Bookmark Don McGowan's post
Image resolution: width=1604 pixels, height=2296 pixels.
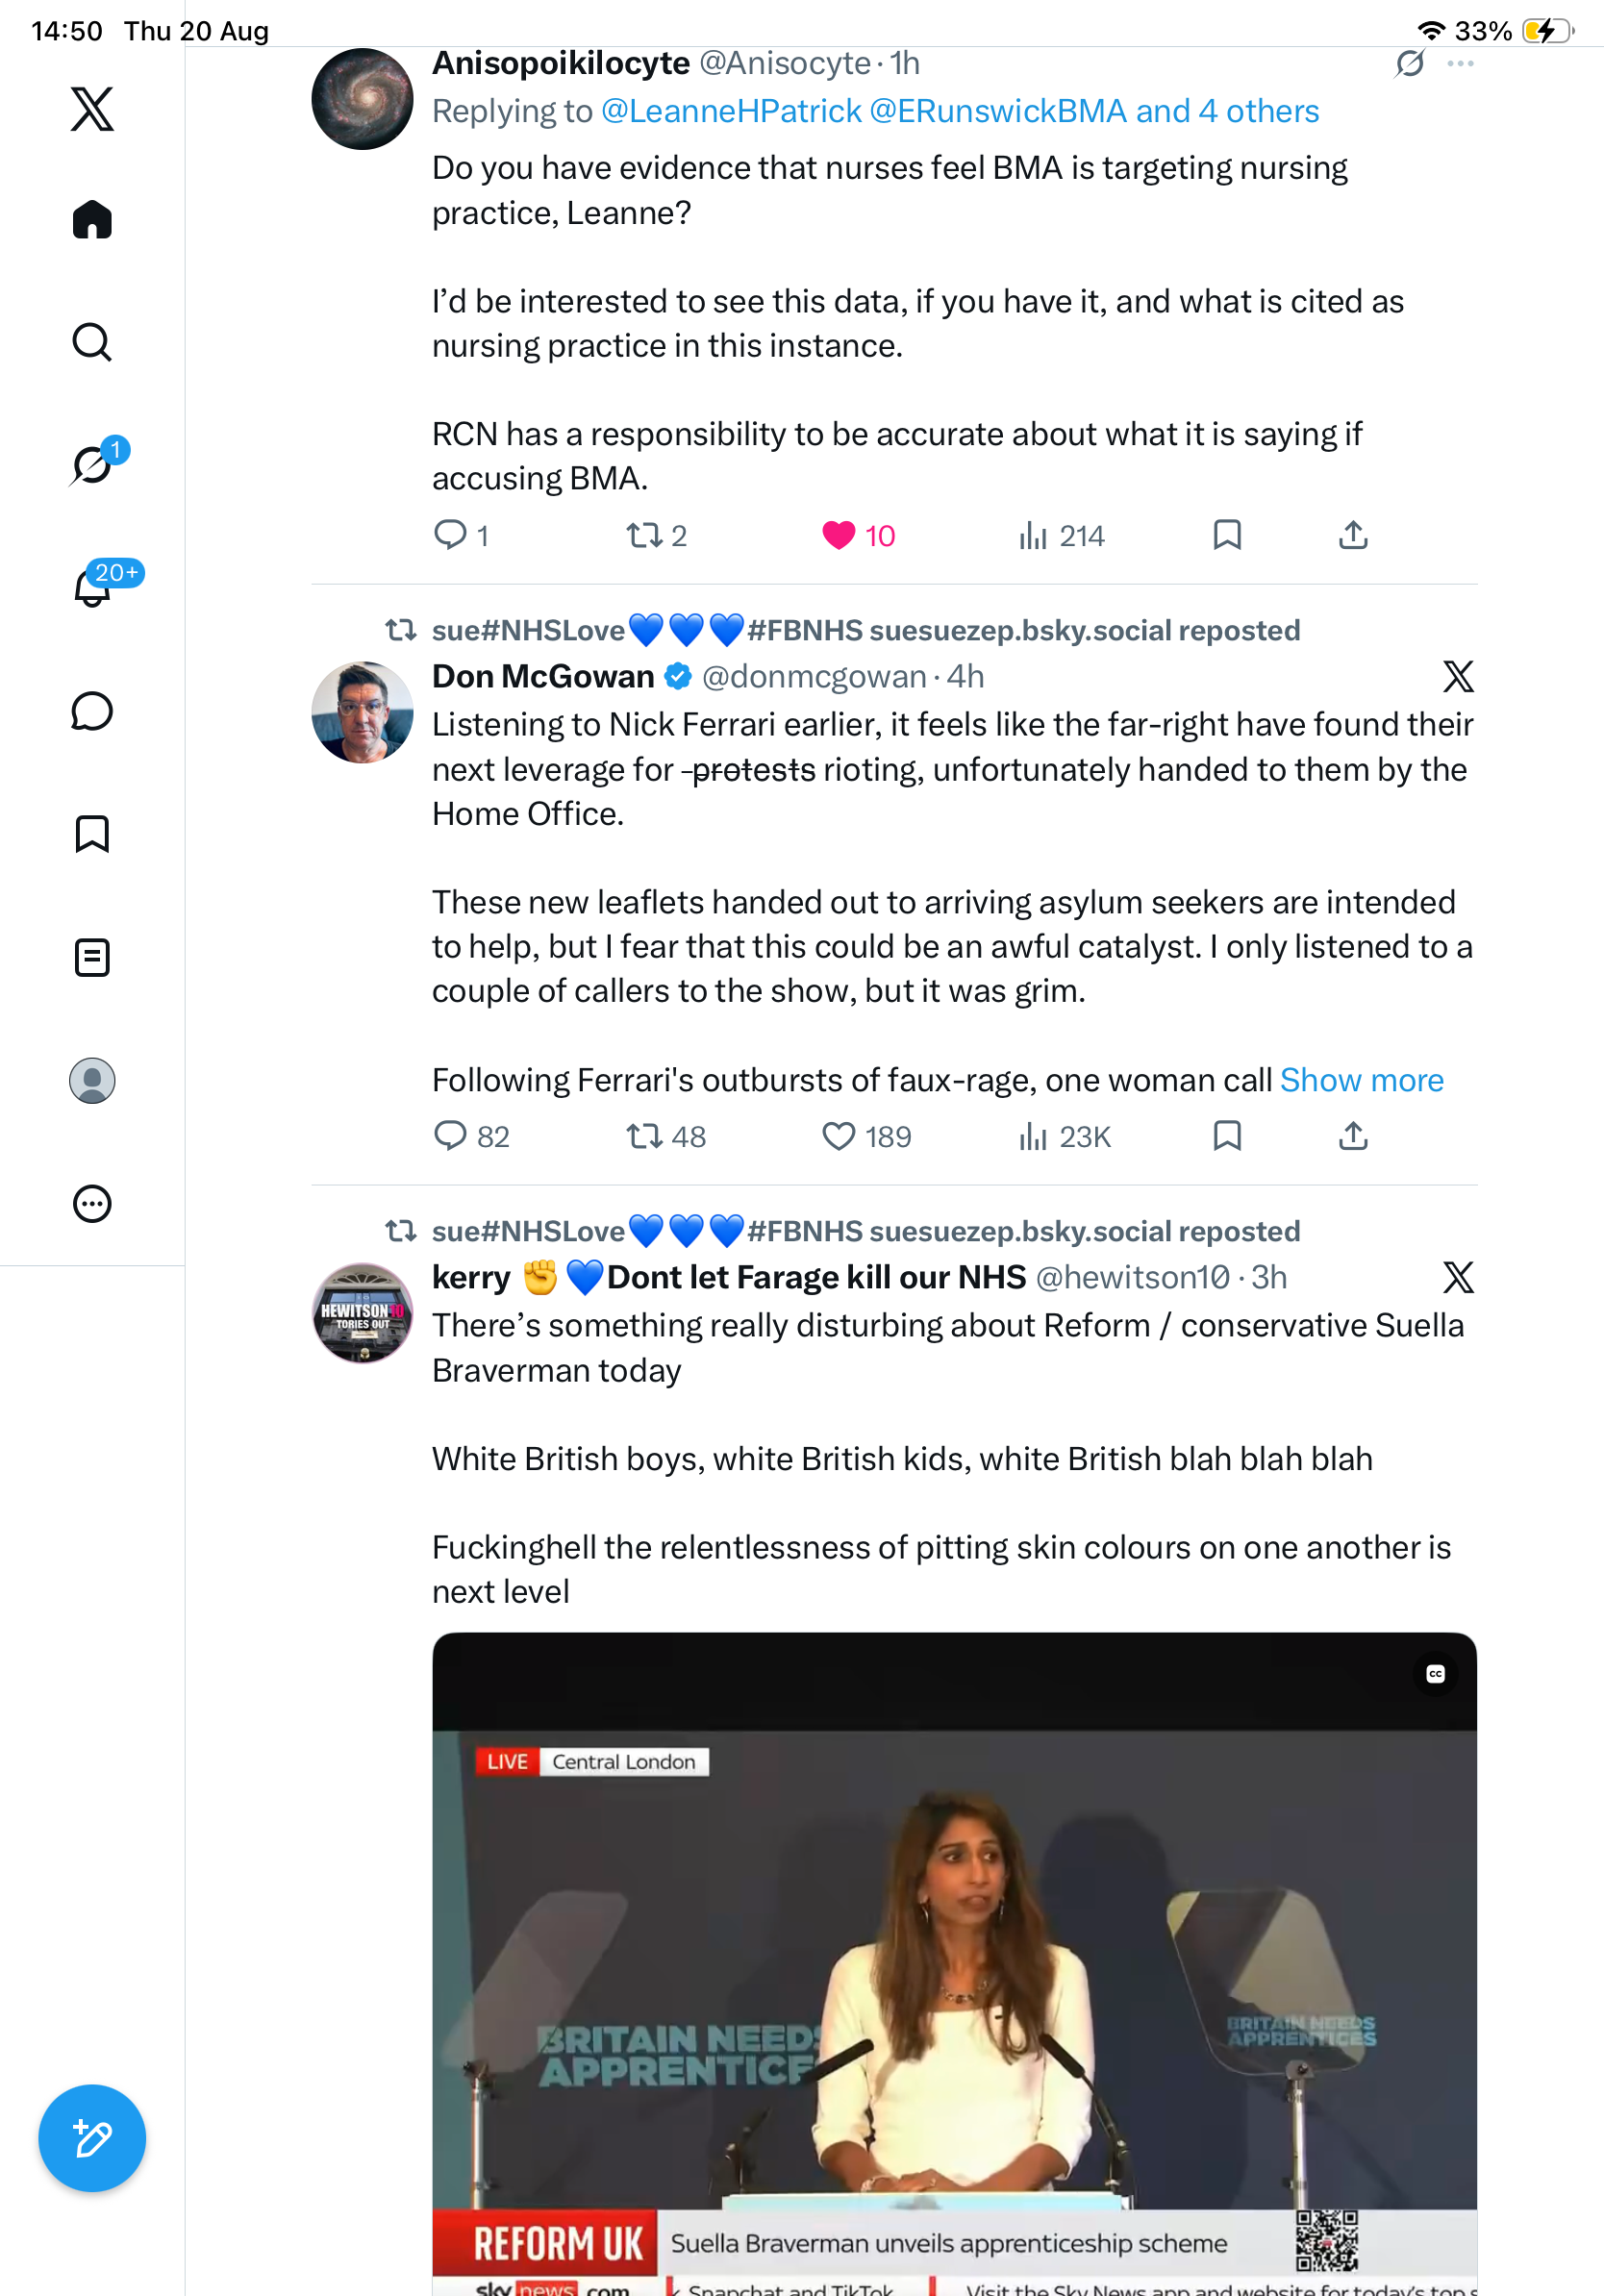(x=1227, y=1136)
